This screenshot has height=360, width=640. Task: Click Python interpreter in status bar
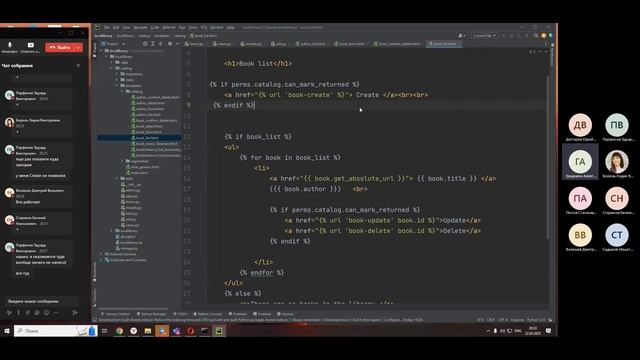coord(536,320)
